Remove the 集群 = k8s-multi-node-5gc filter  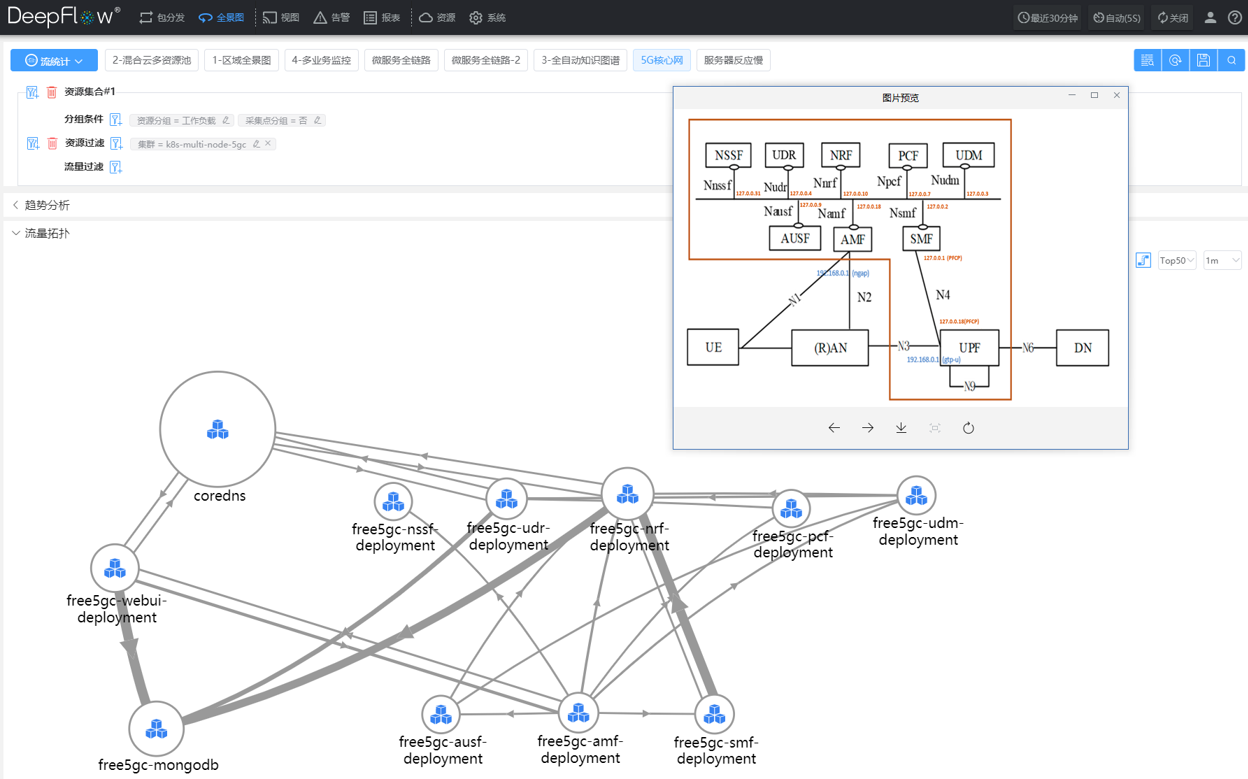[x=268, y=144]
